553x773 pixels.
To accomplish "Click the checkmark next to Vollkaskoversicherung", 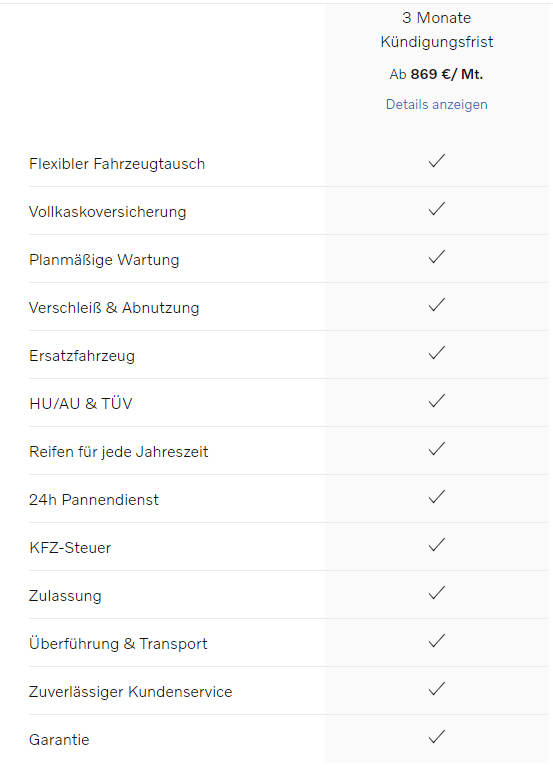I will pyautogui.click(x=437, y=209).
